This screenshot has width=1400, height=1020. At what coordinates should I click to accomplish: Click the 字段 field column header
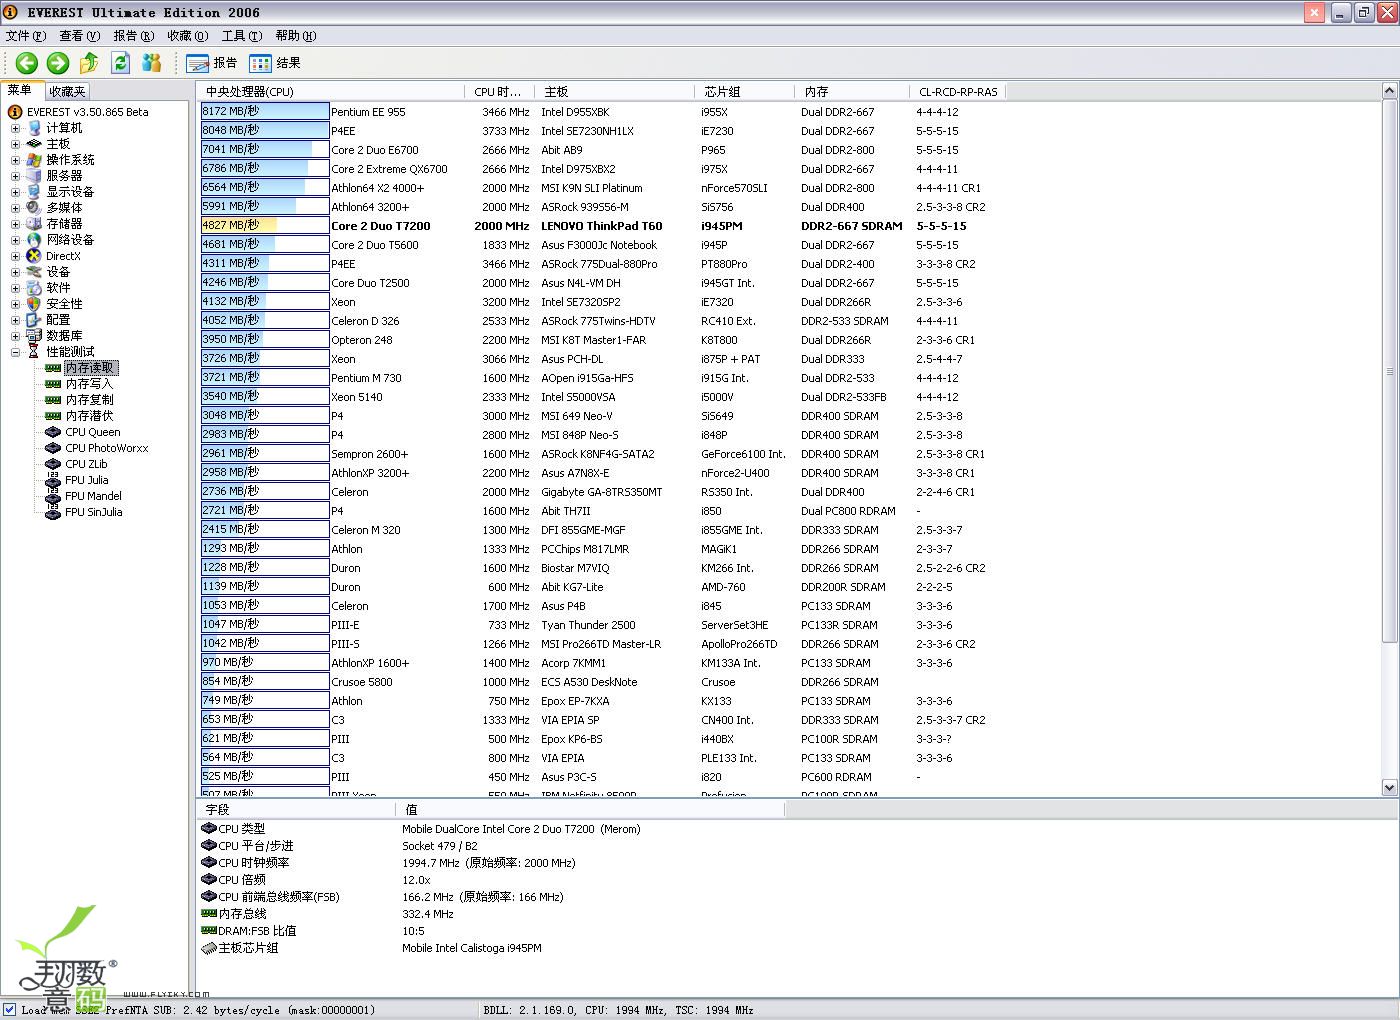pyautogui.click(x=298, y=809)
